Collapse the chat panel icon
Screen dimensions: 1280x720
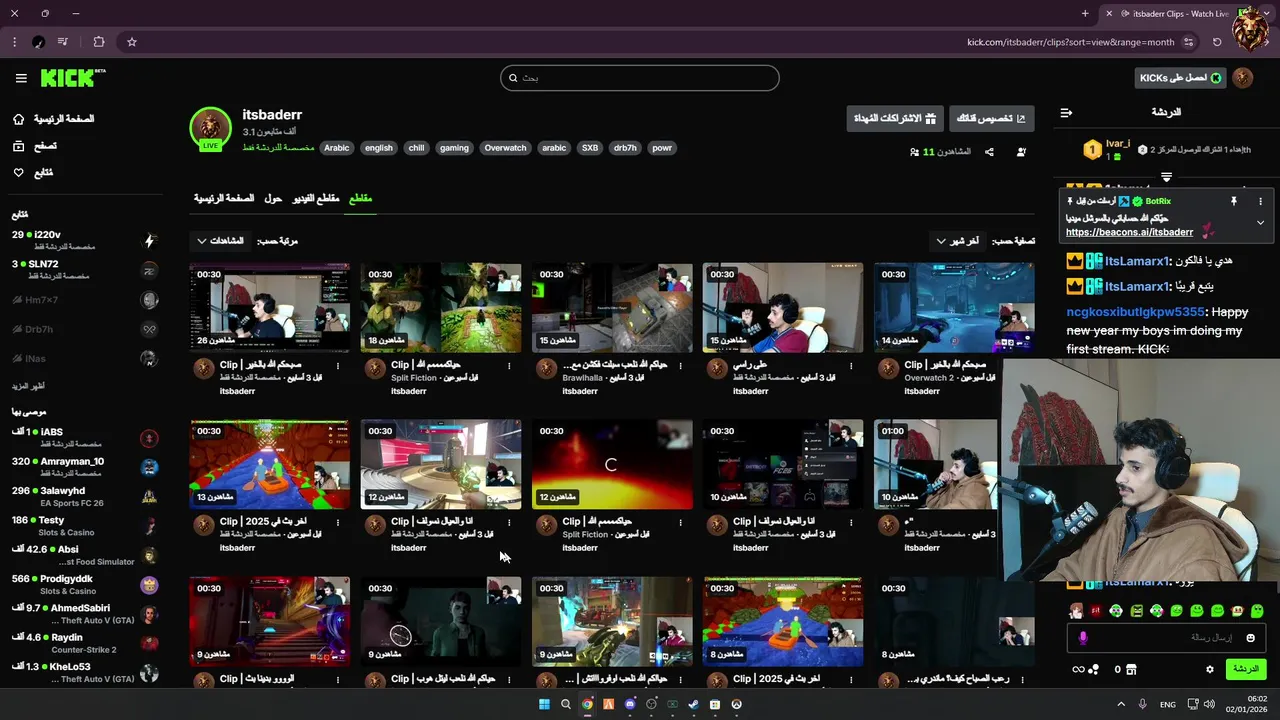click(x=1066, y=113)
